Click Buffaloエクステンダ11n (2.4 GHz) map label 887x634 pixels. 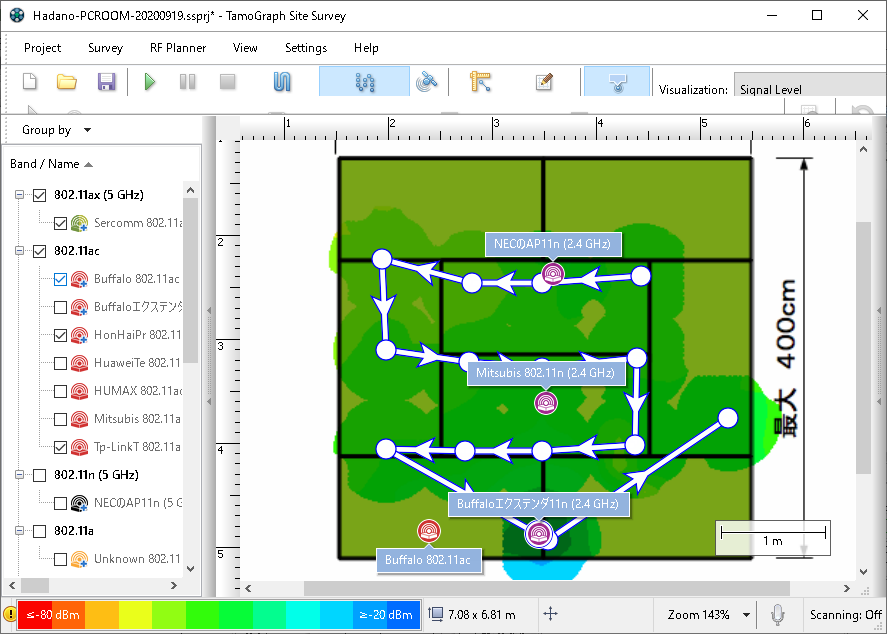(539, 504)
